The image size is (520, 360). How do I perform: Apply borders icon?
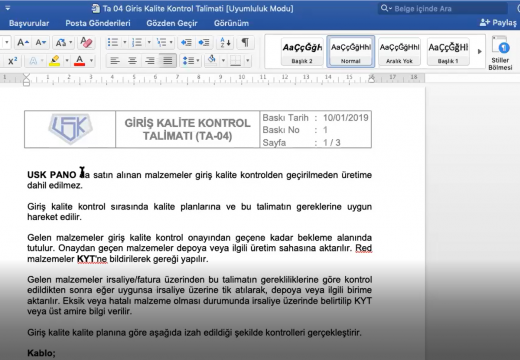(x=236, y=61)
